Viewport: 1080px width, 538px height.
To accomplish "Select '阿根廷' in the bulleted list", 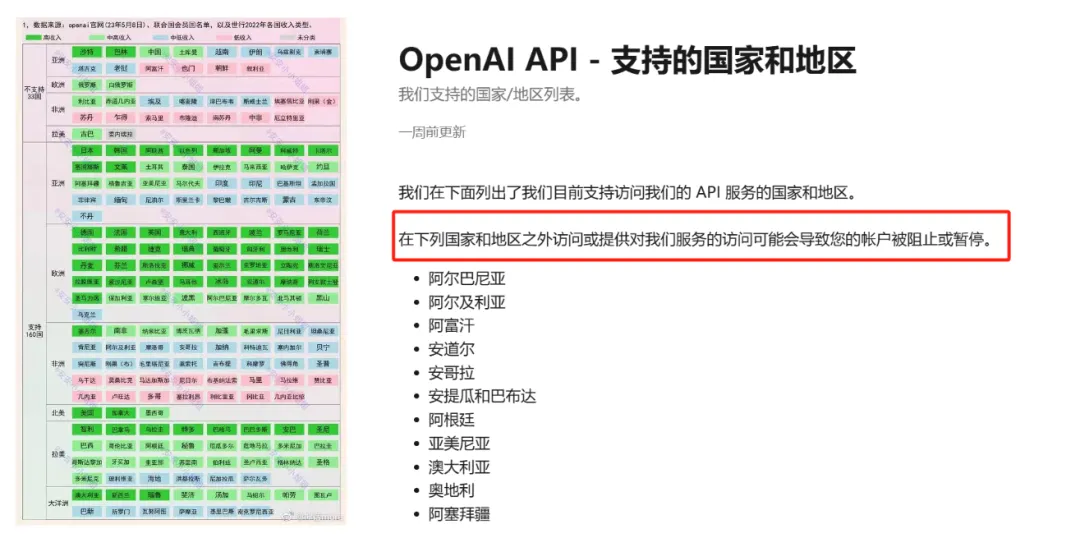I will coord(451,420).
